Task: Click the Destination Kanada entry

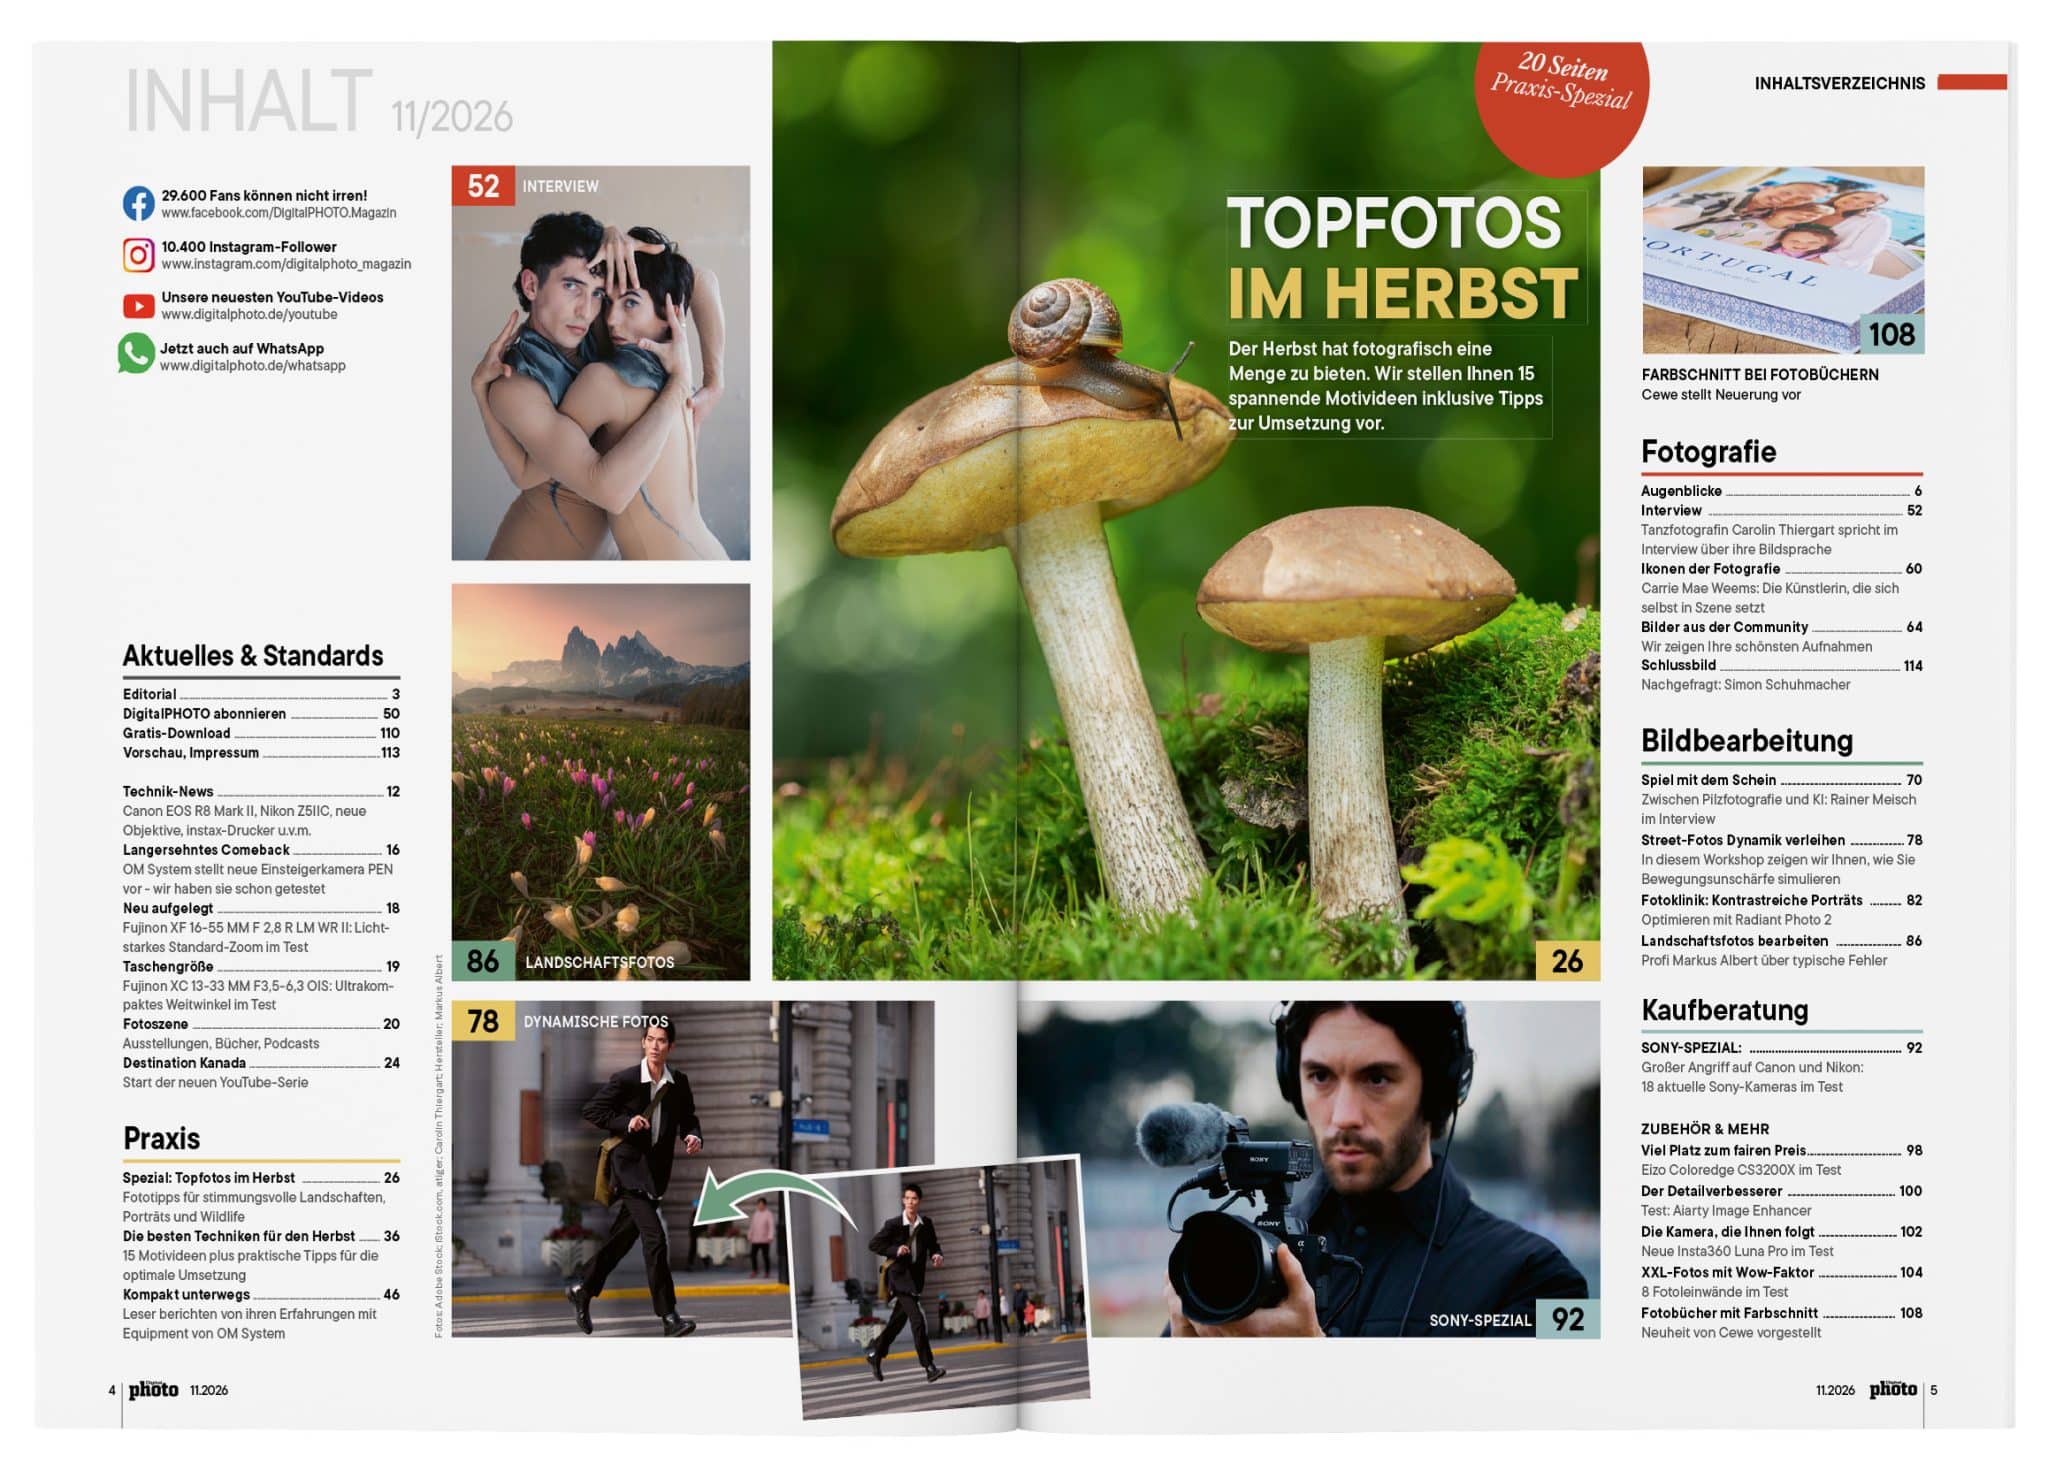Action: click(x=261, y=1063)
